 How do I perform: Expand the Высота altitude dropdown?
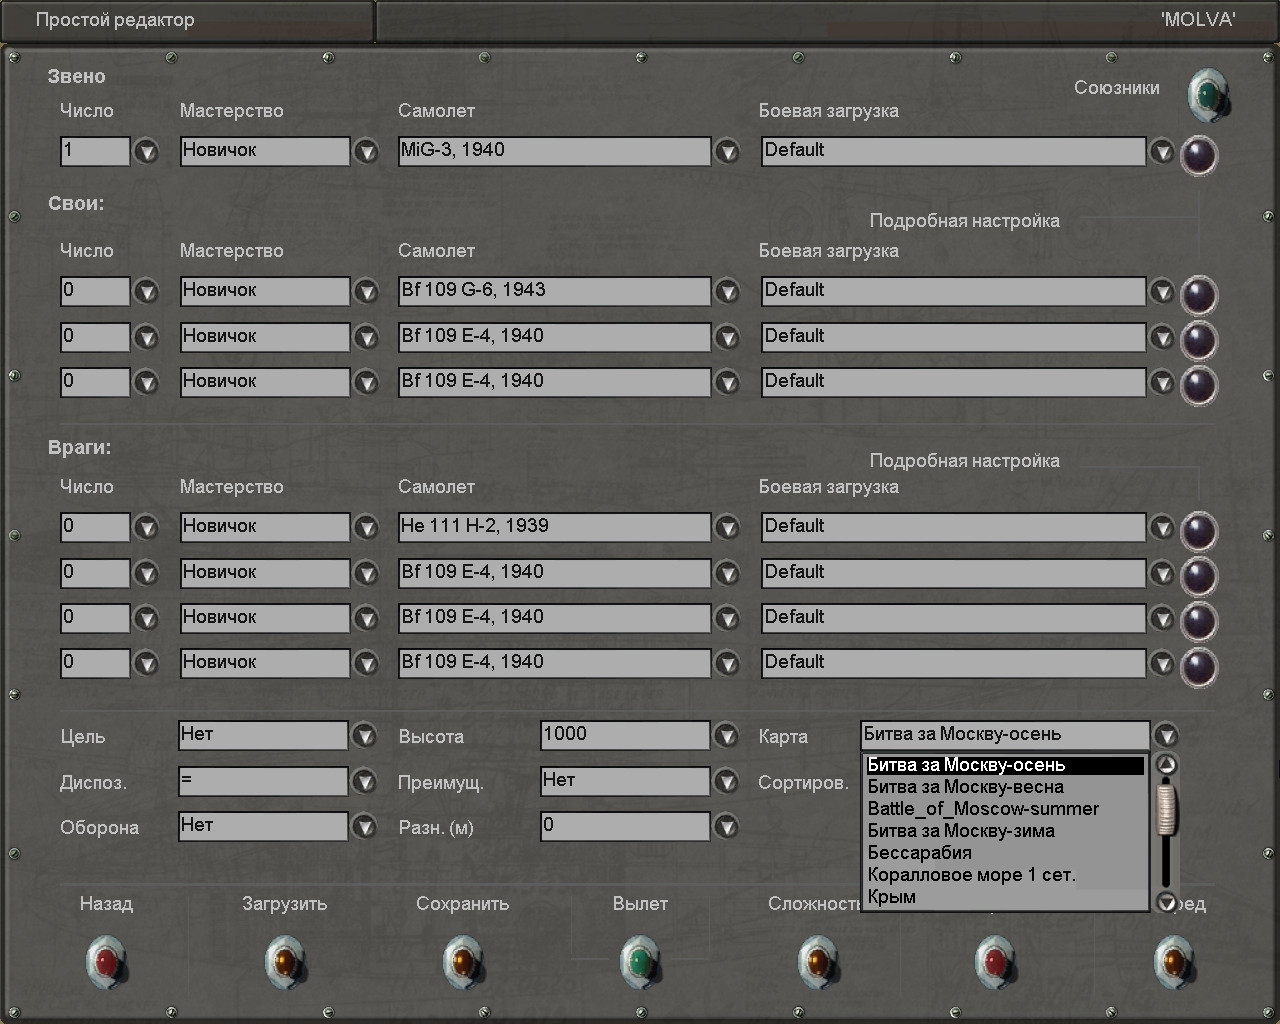[x=727, y=737]
